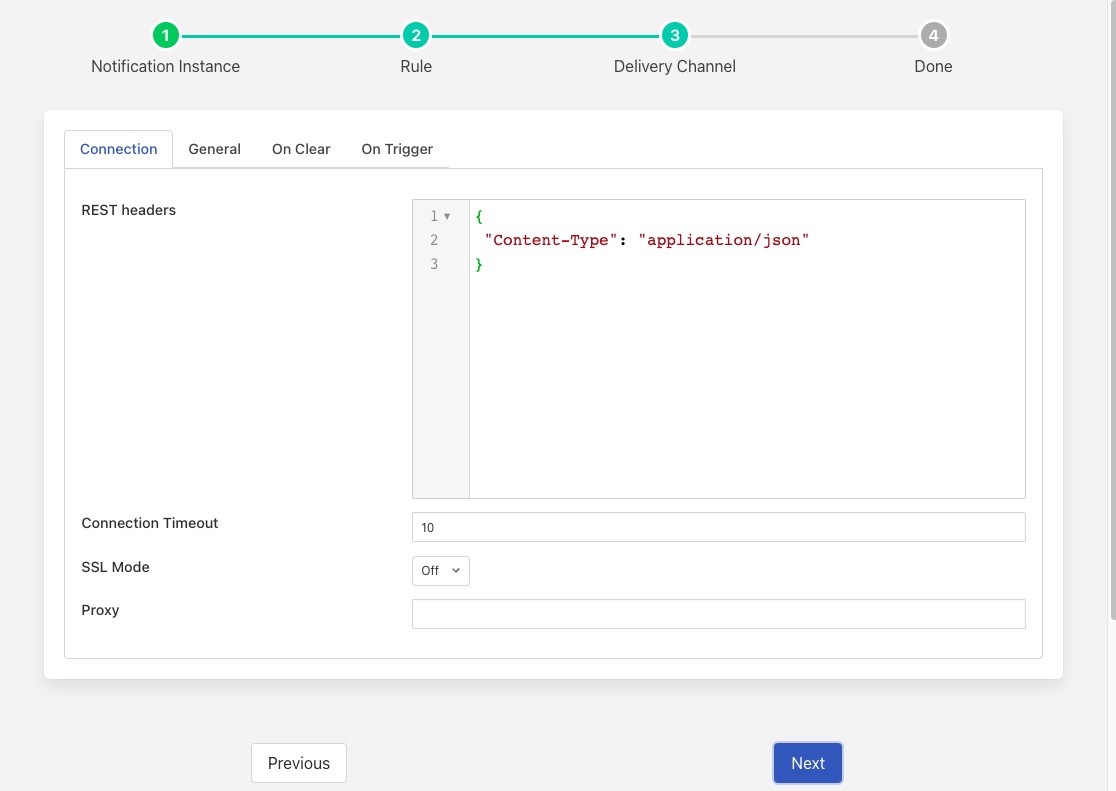Screen dimensions: 1116x791
Task: Click step 2 circle for Rule
Action: (x=416, y=36)
